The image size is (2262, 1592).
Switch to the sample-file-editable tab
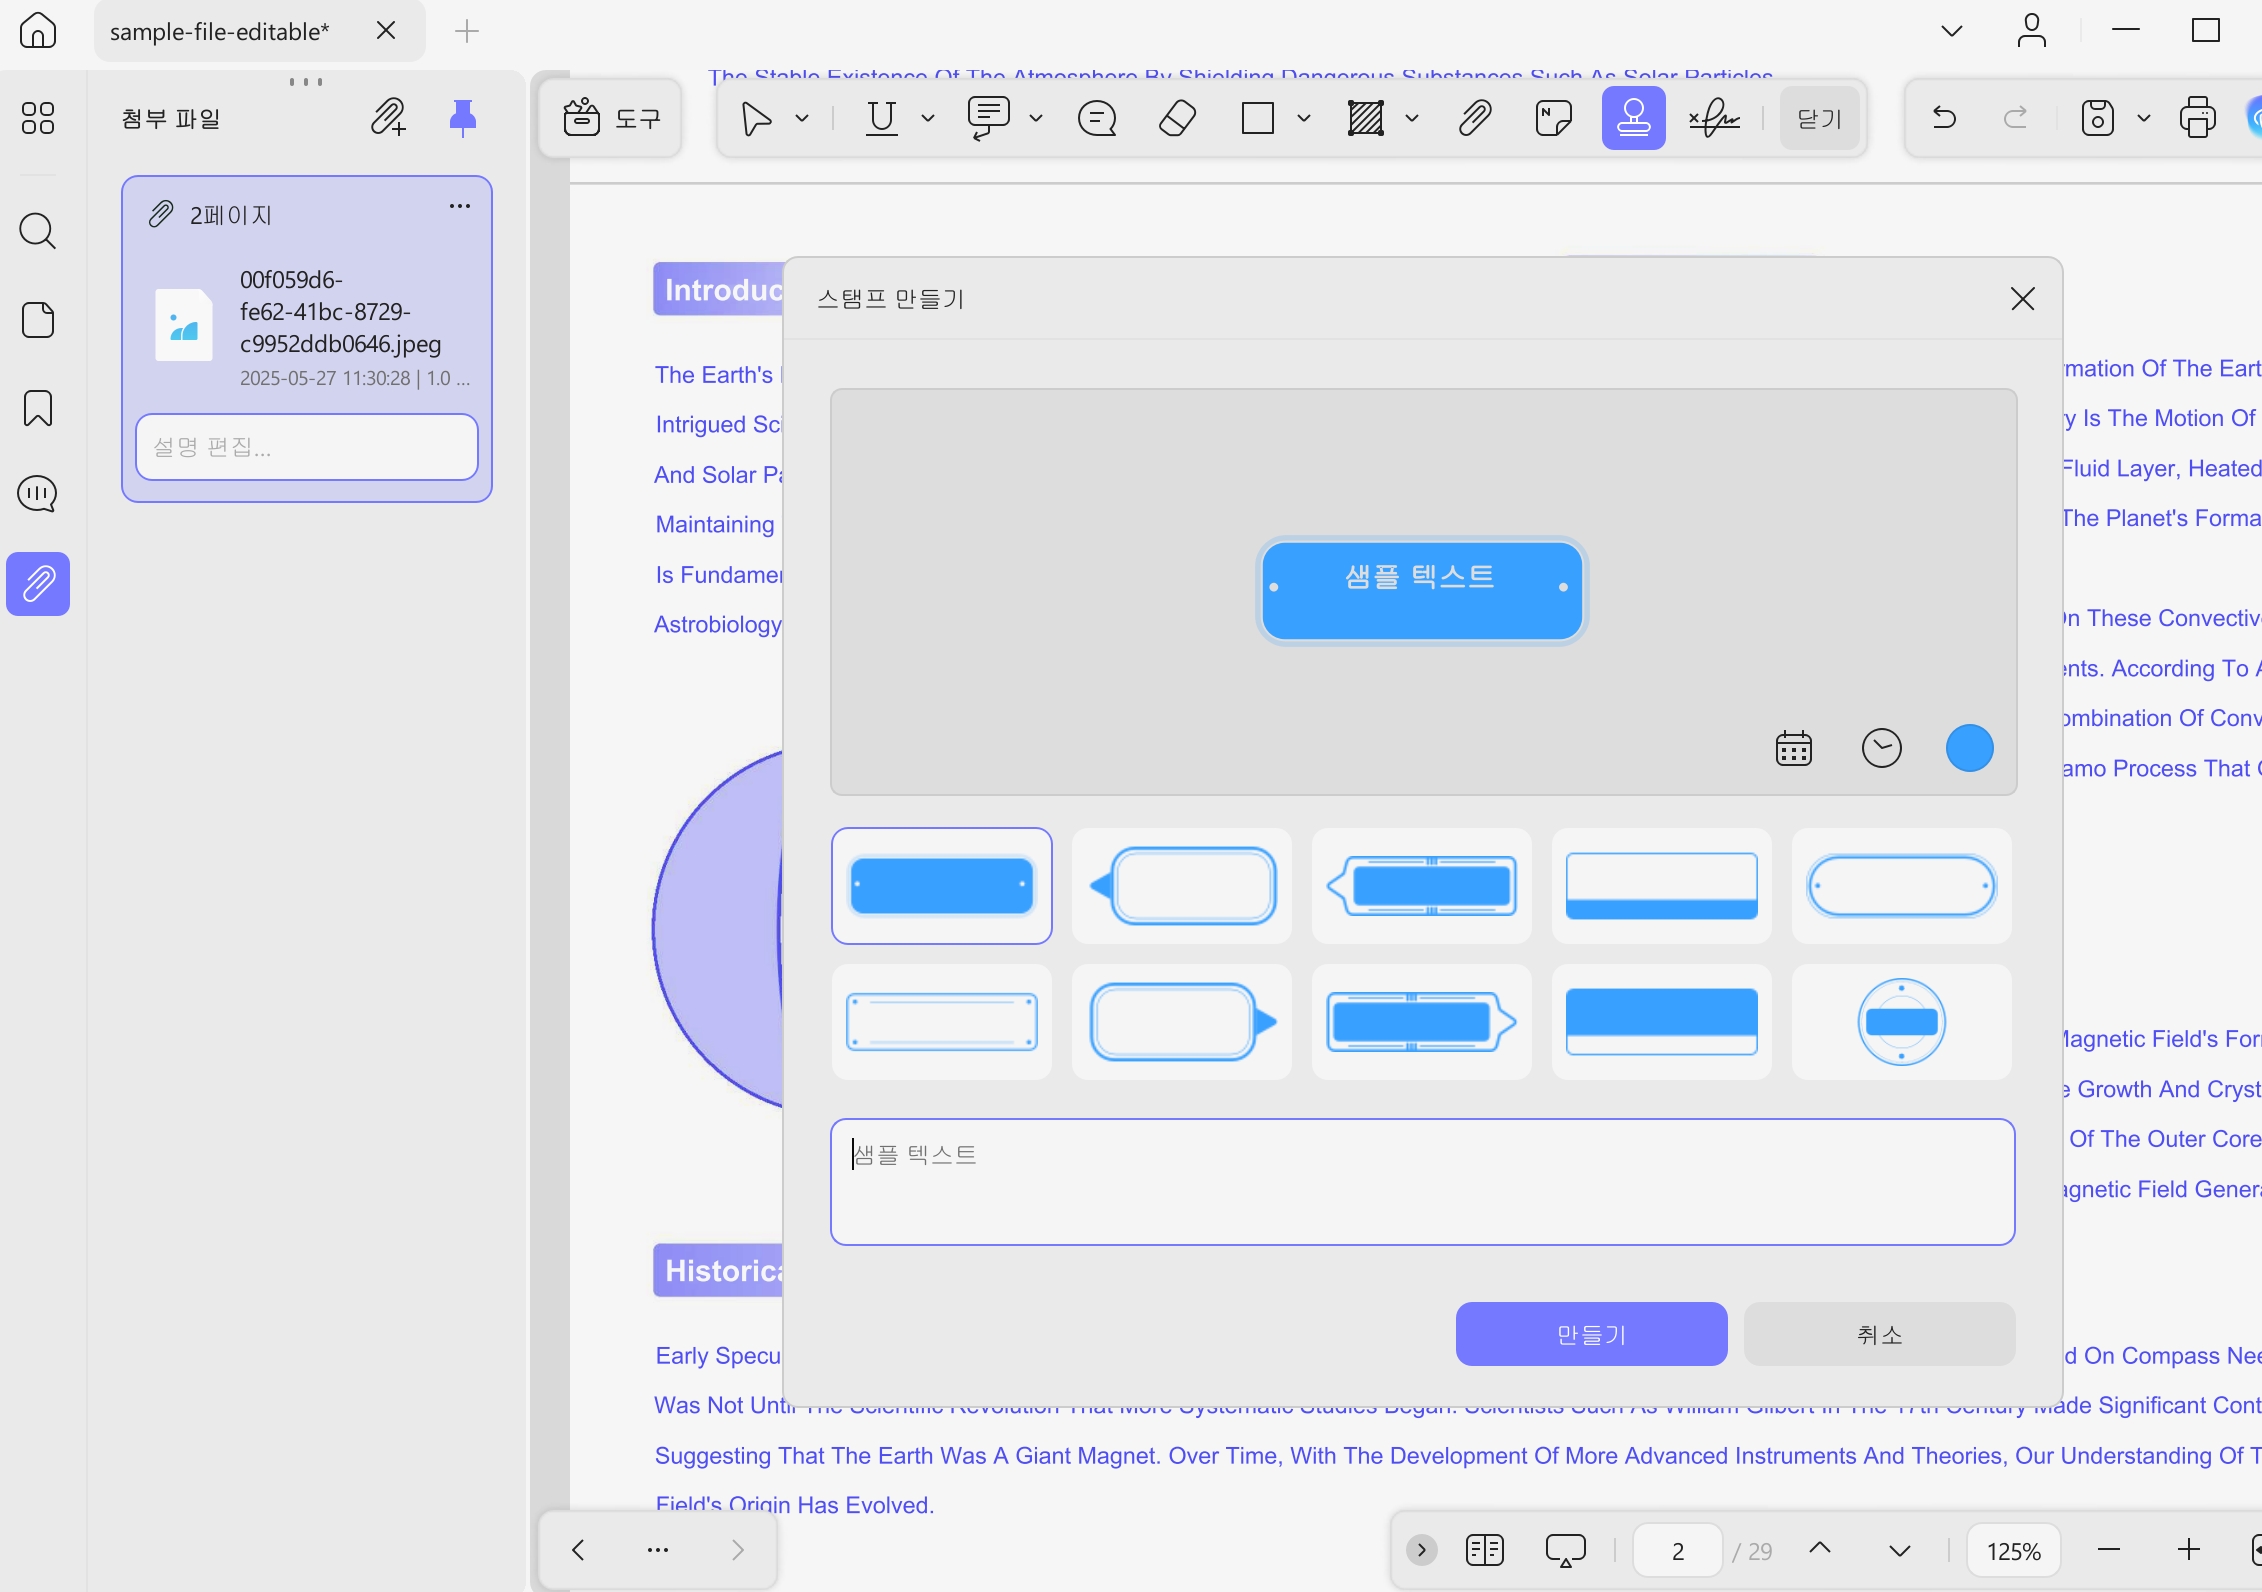[220, 31]
